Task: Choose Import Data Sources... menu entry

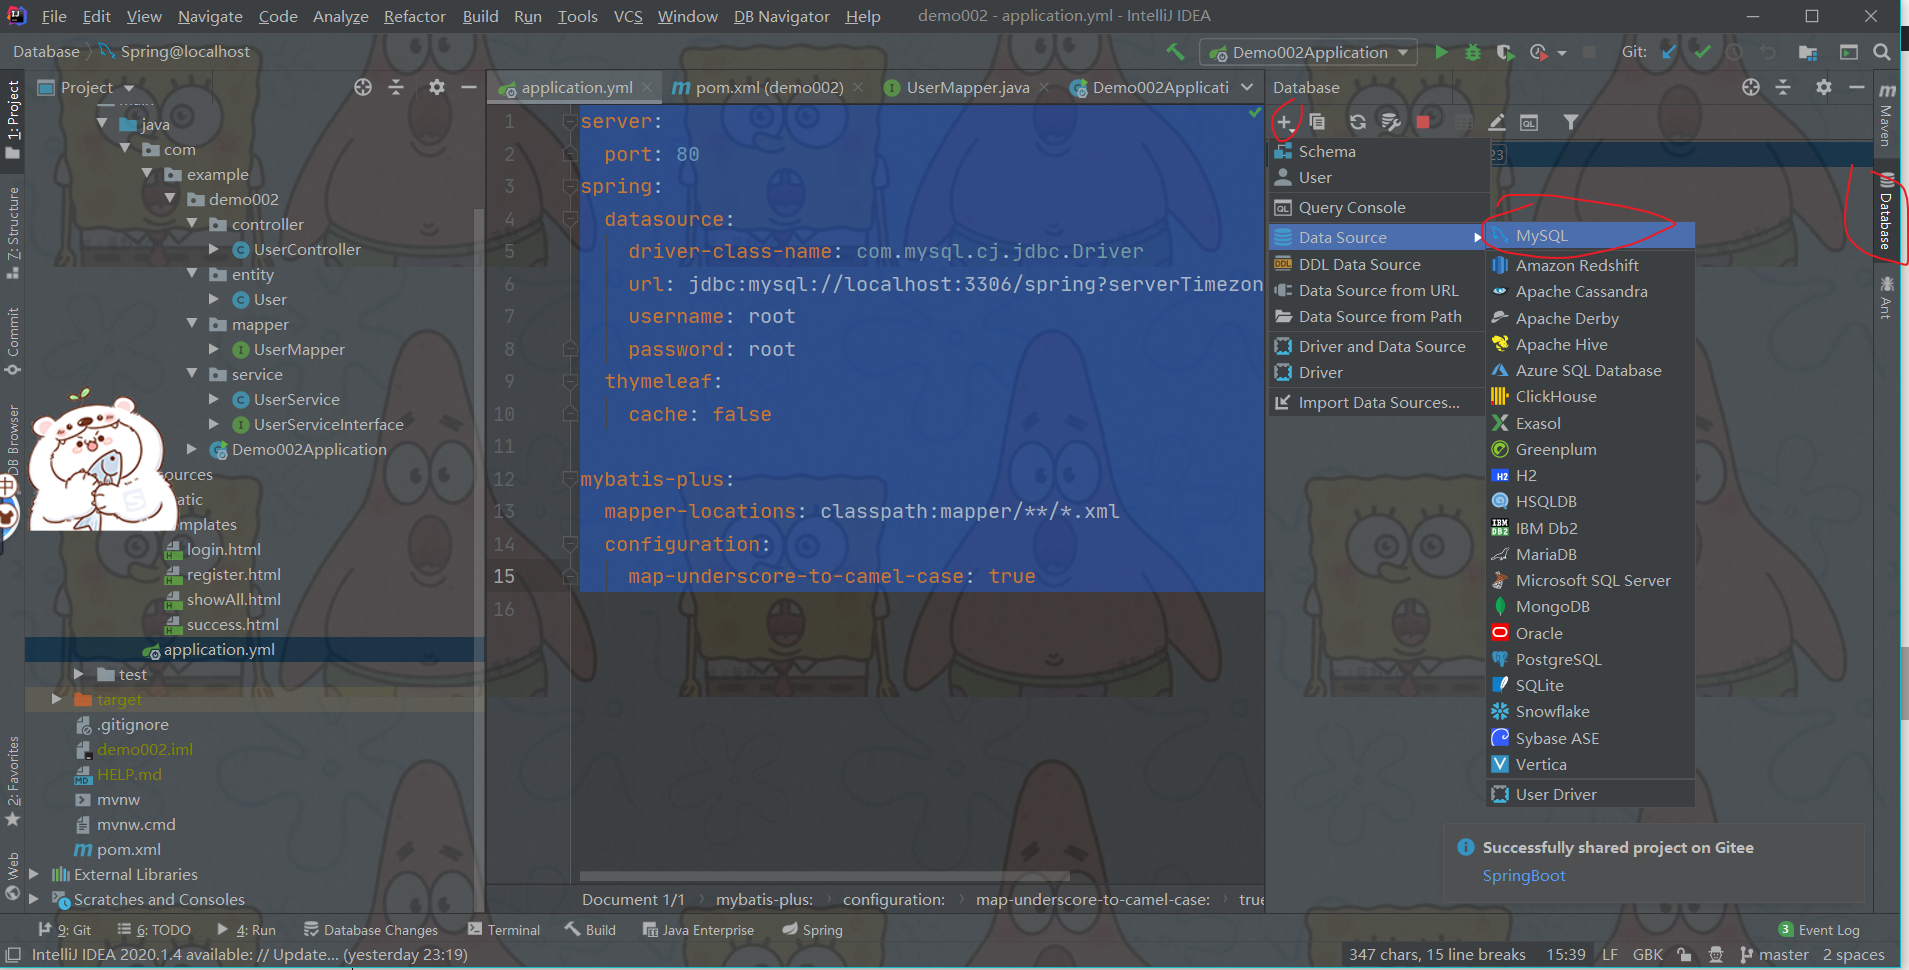Action: [x=1378, y=402]
